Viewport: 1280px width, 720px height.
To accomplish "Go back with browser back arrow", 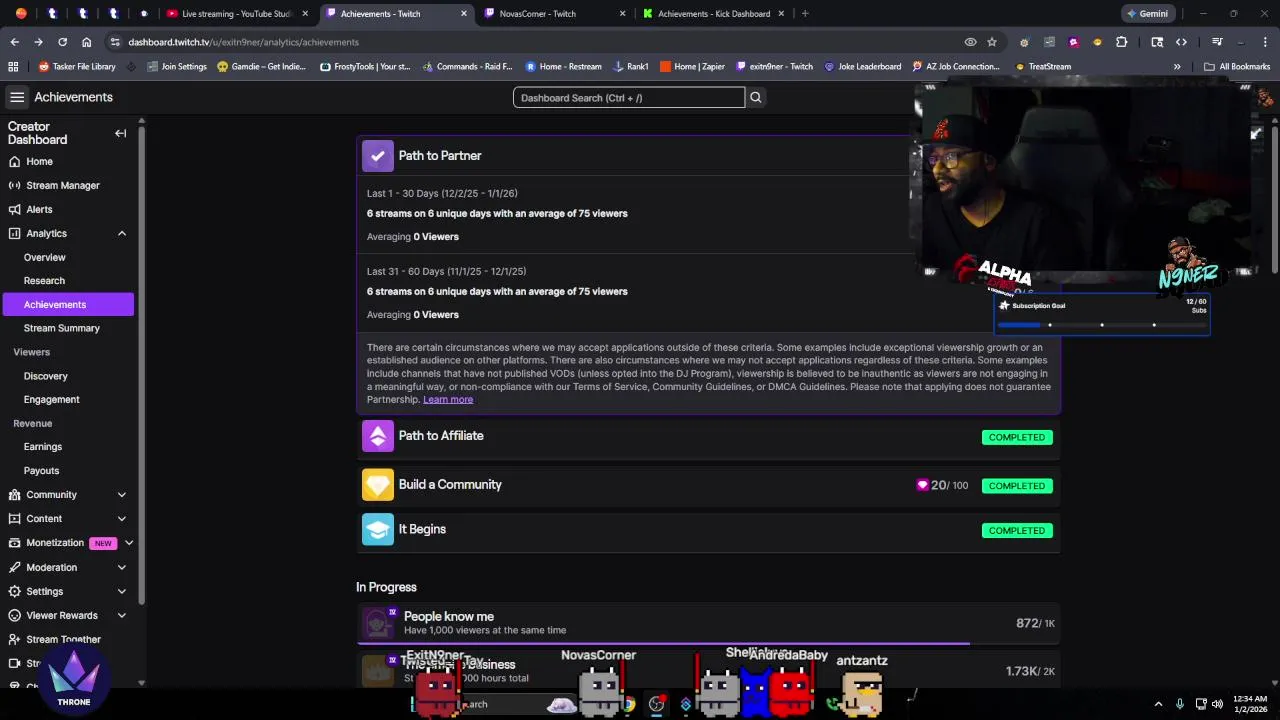I will [x=14, y=42].
